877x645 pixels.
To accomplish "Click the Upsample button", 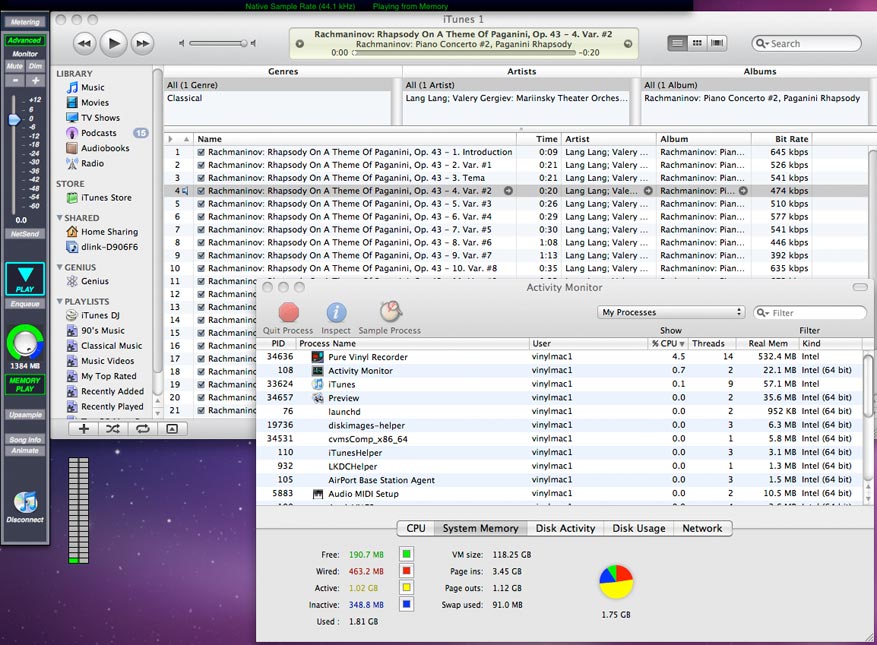I will click(x=25, y=415).
